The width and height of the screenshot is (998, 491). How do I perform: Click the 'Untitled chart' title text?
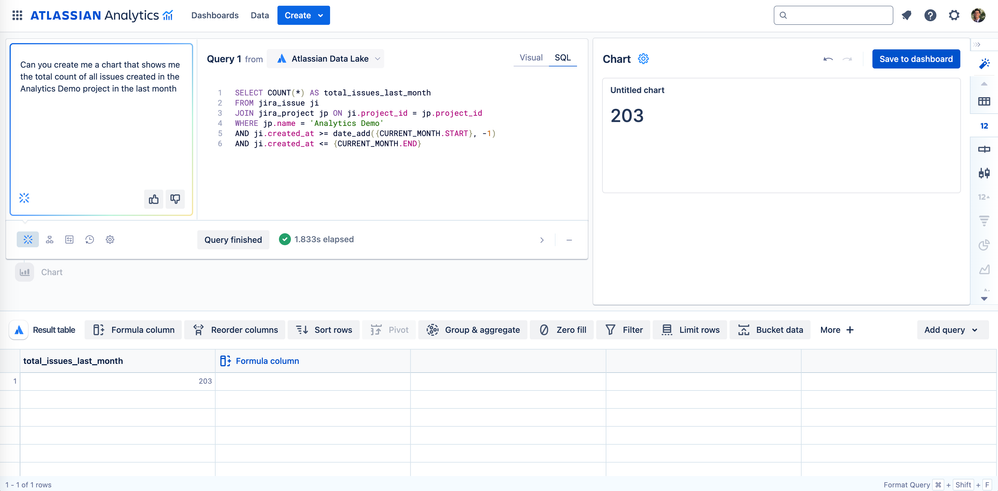pos(637,90)
